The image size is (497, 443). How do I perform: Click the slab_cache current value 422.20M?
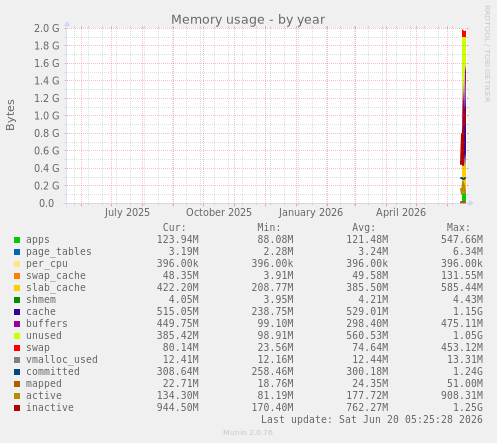(177, 288)
